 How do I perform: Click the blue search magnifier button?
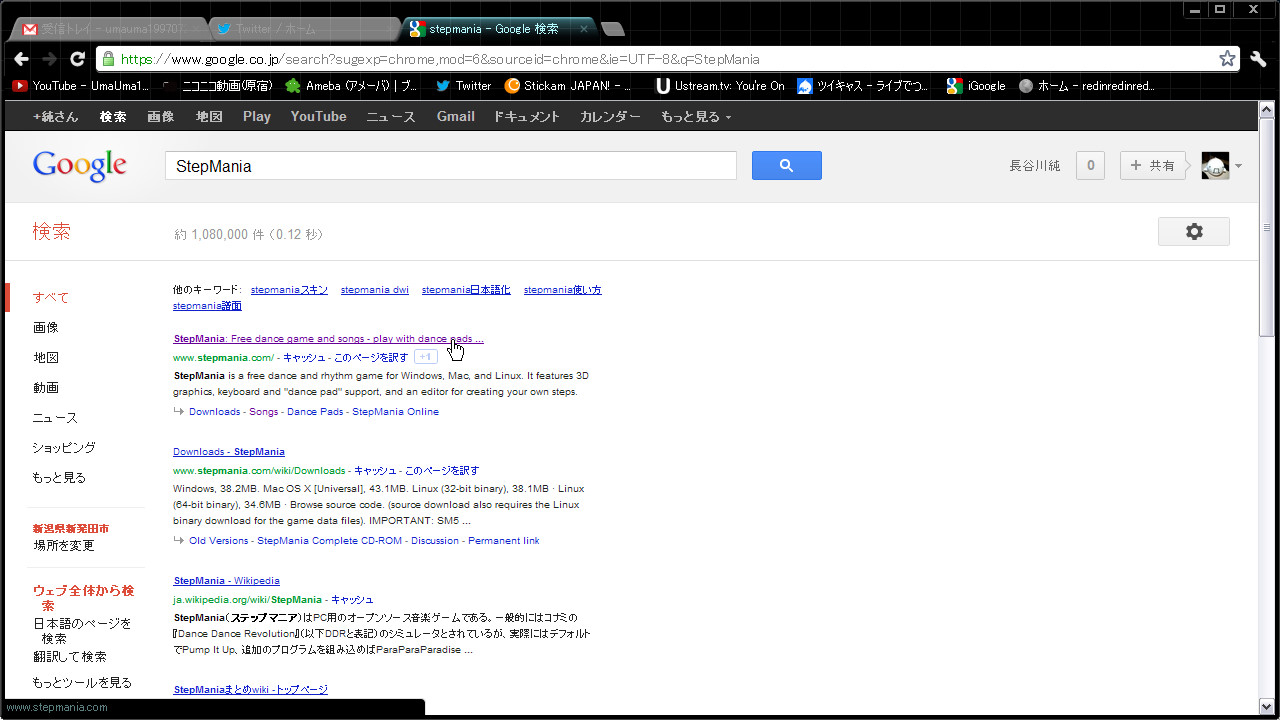pos(786,166)
